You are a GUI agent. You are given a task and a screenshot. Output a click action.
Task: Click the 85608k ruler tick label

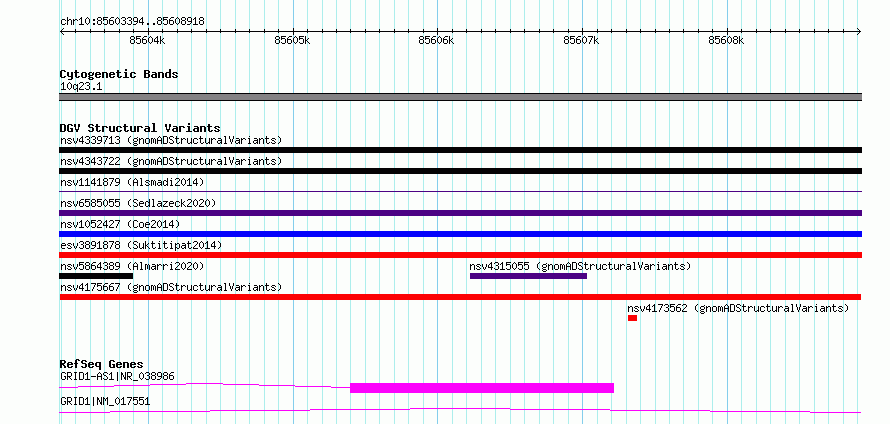[x=726, y=40]
